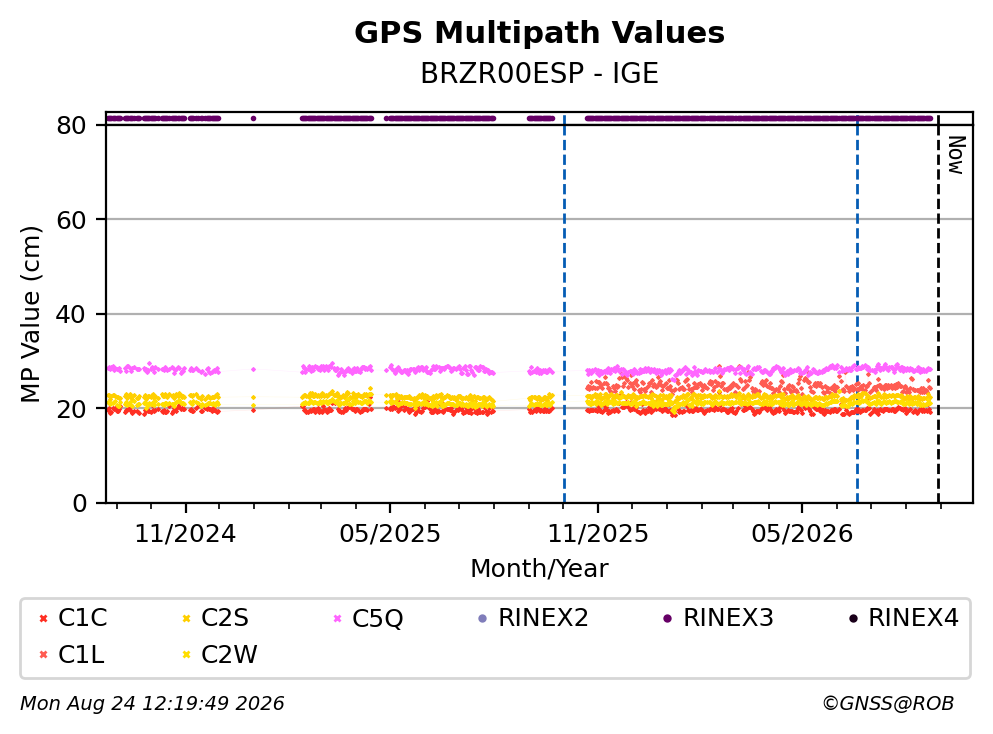Click the GPS Multipath Values title
The height and width of the screenshot is (734, 993).
point(540,33)
